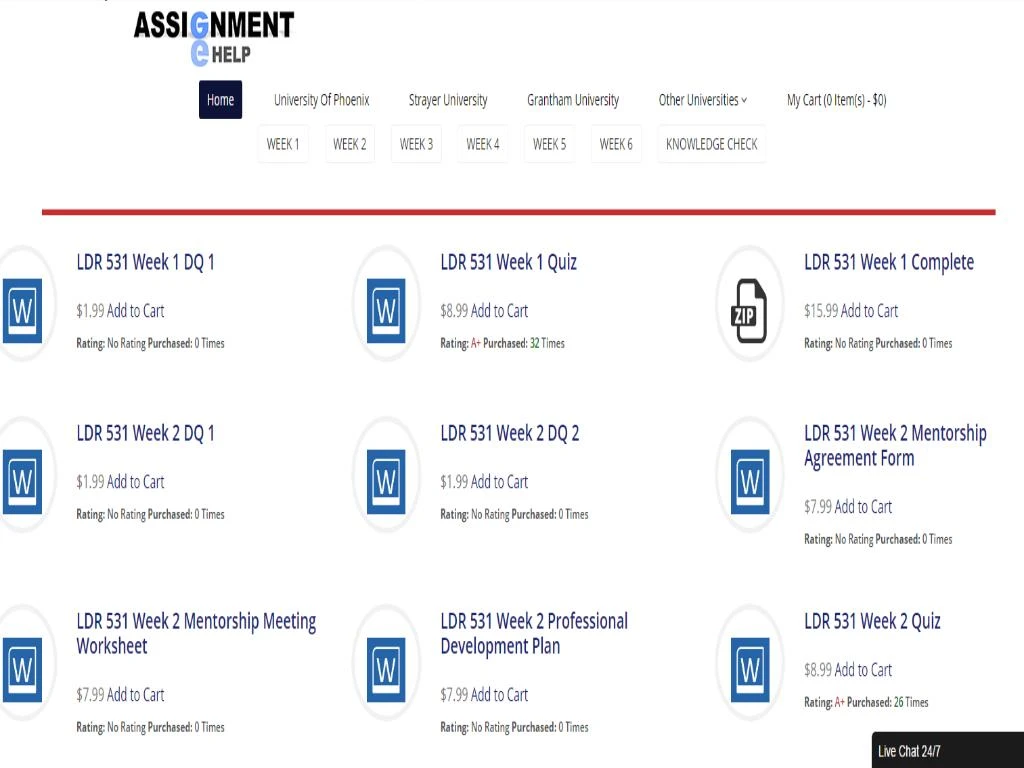Click the 32 Times purchased count
Image resolution: width=1024 pixels, height=768 pixels.
(547, 344)
